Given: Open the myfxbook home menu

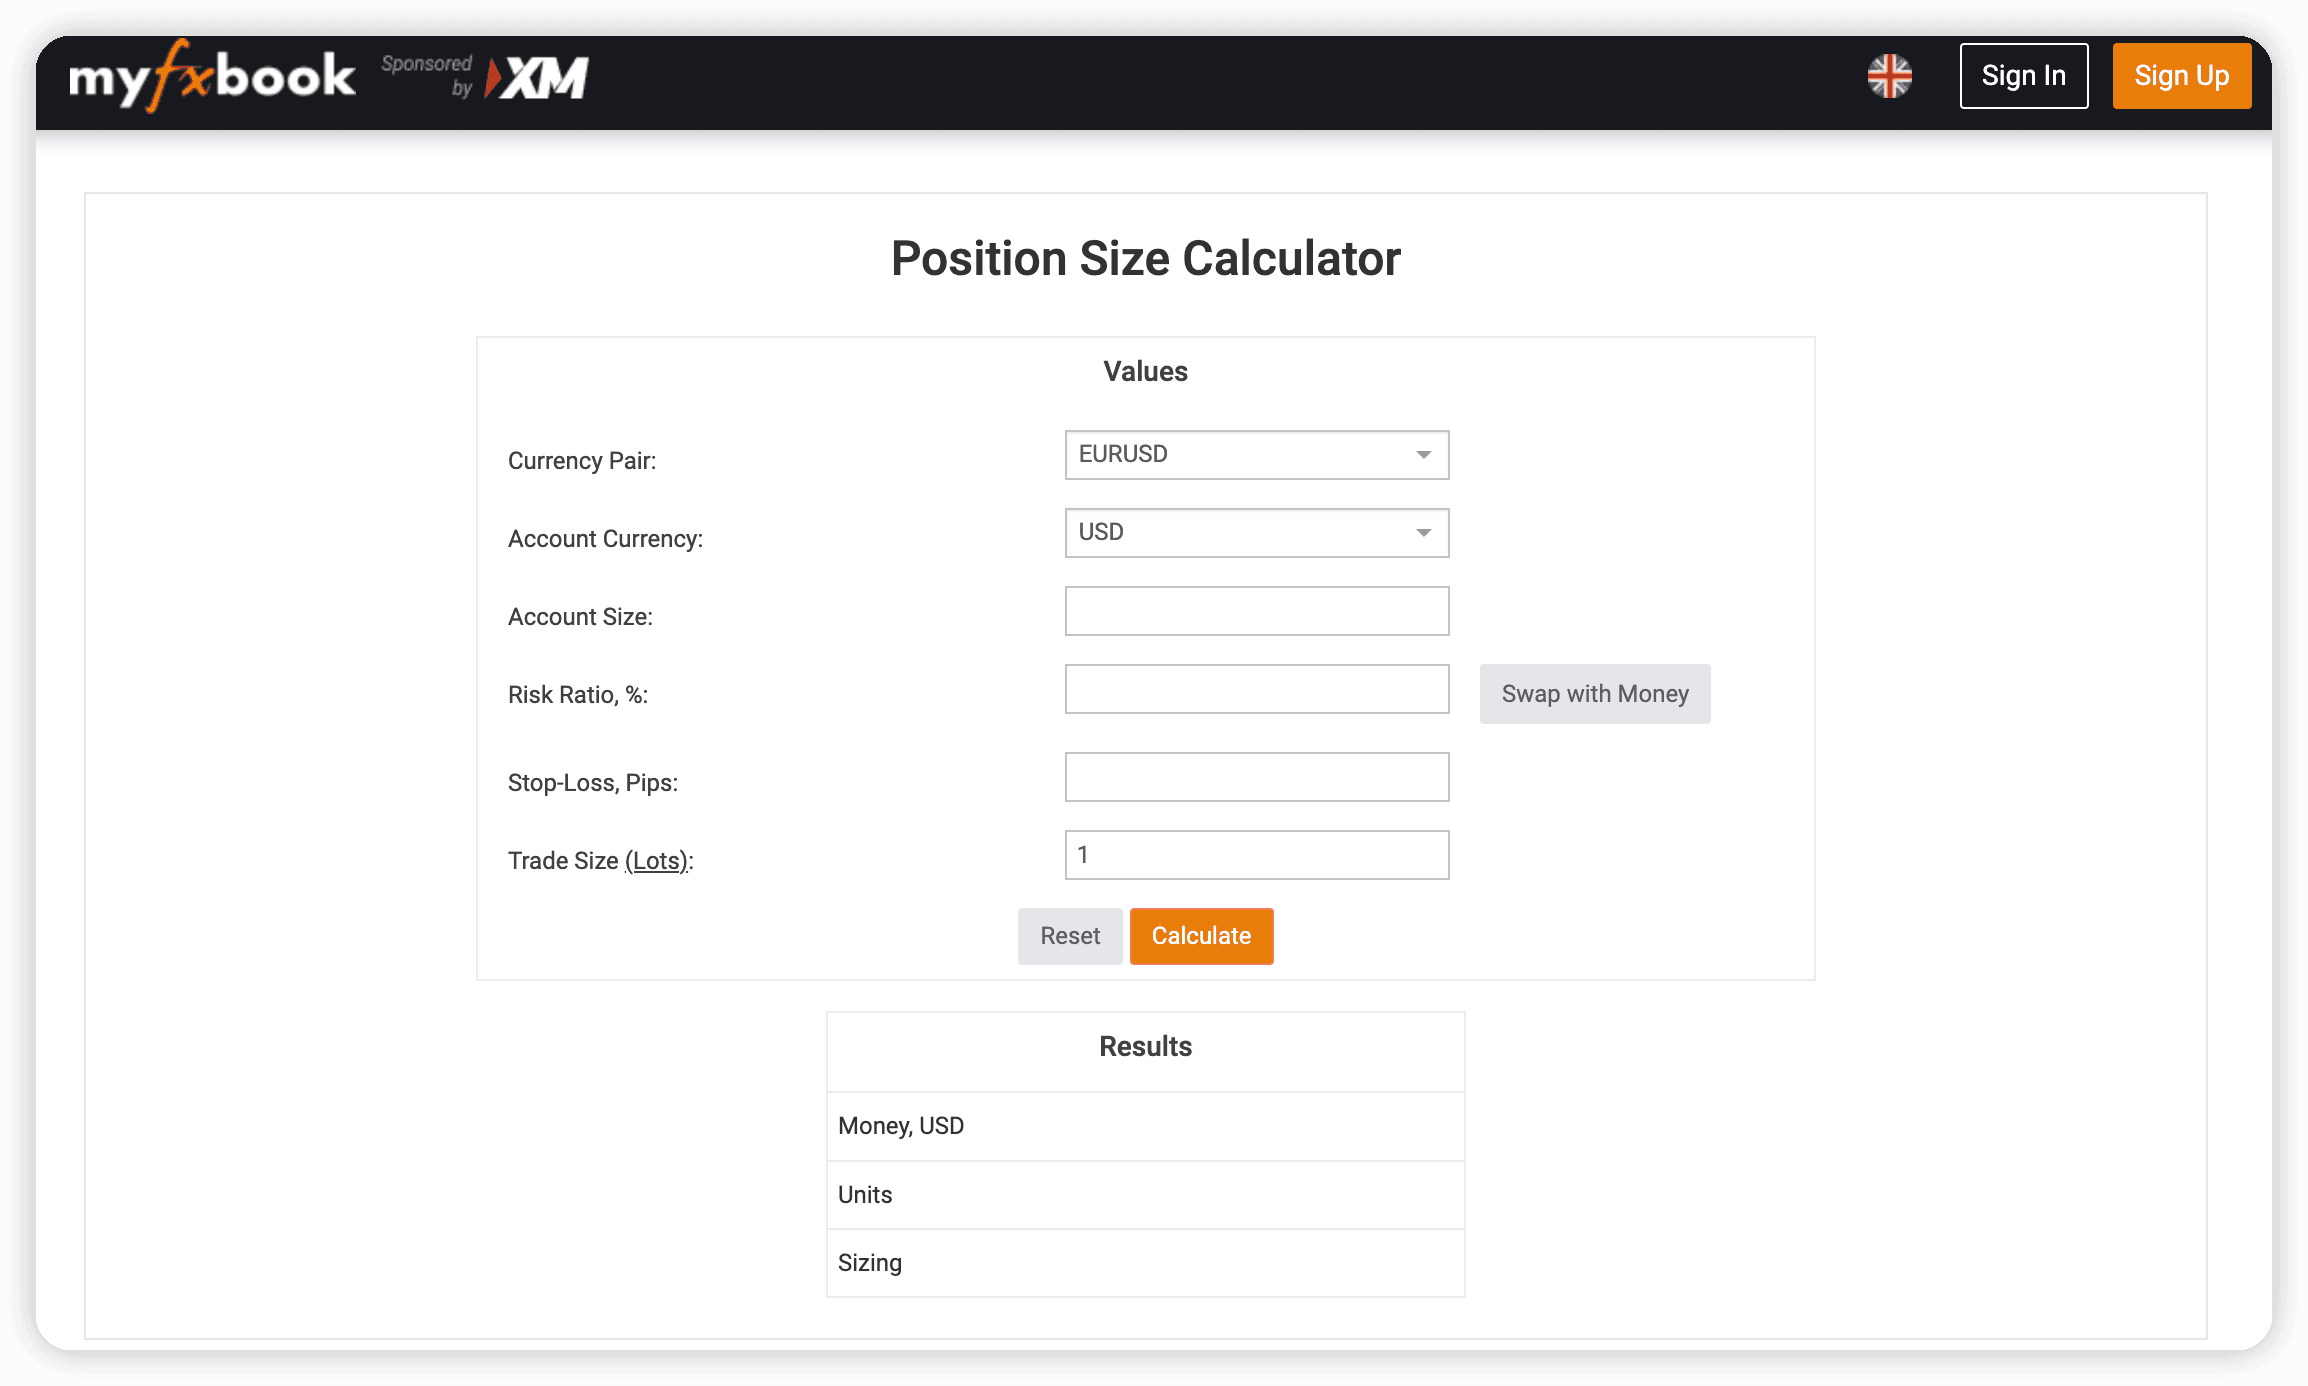Looking at the screenshot, I should (209, 74).
